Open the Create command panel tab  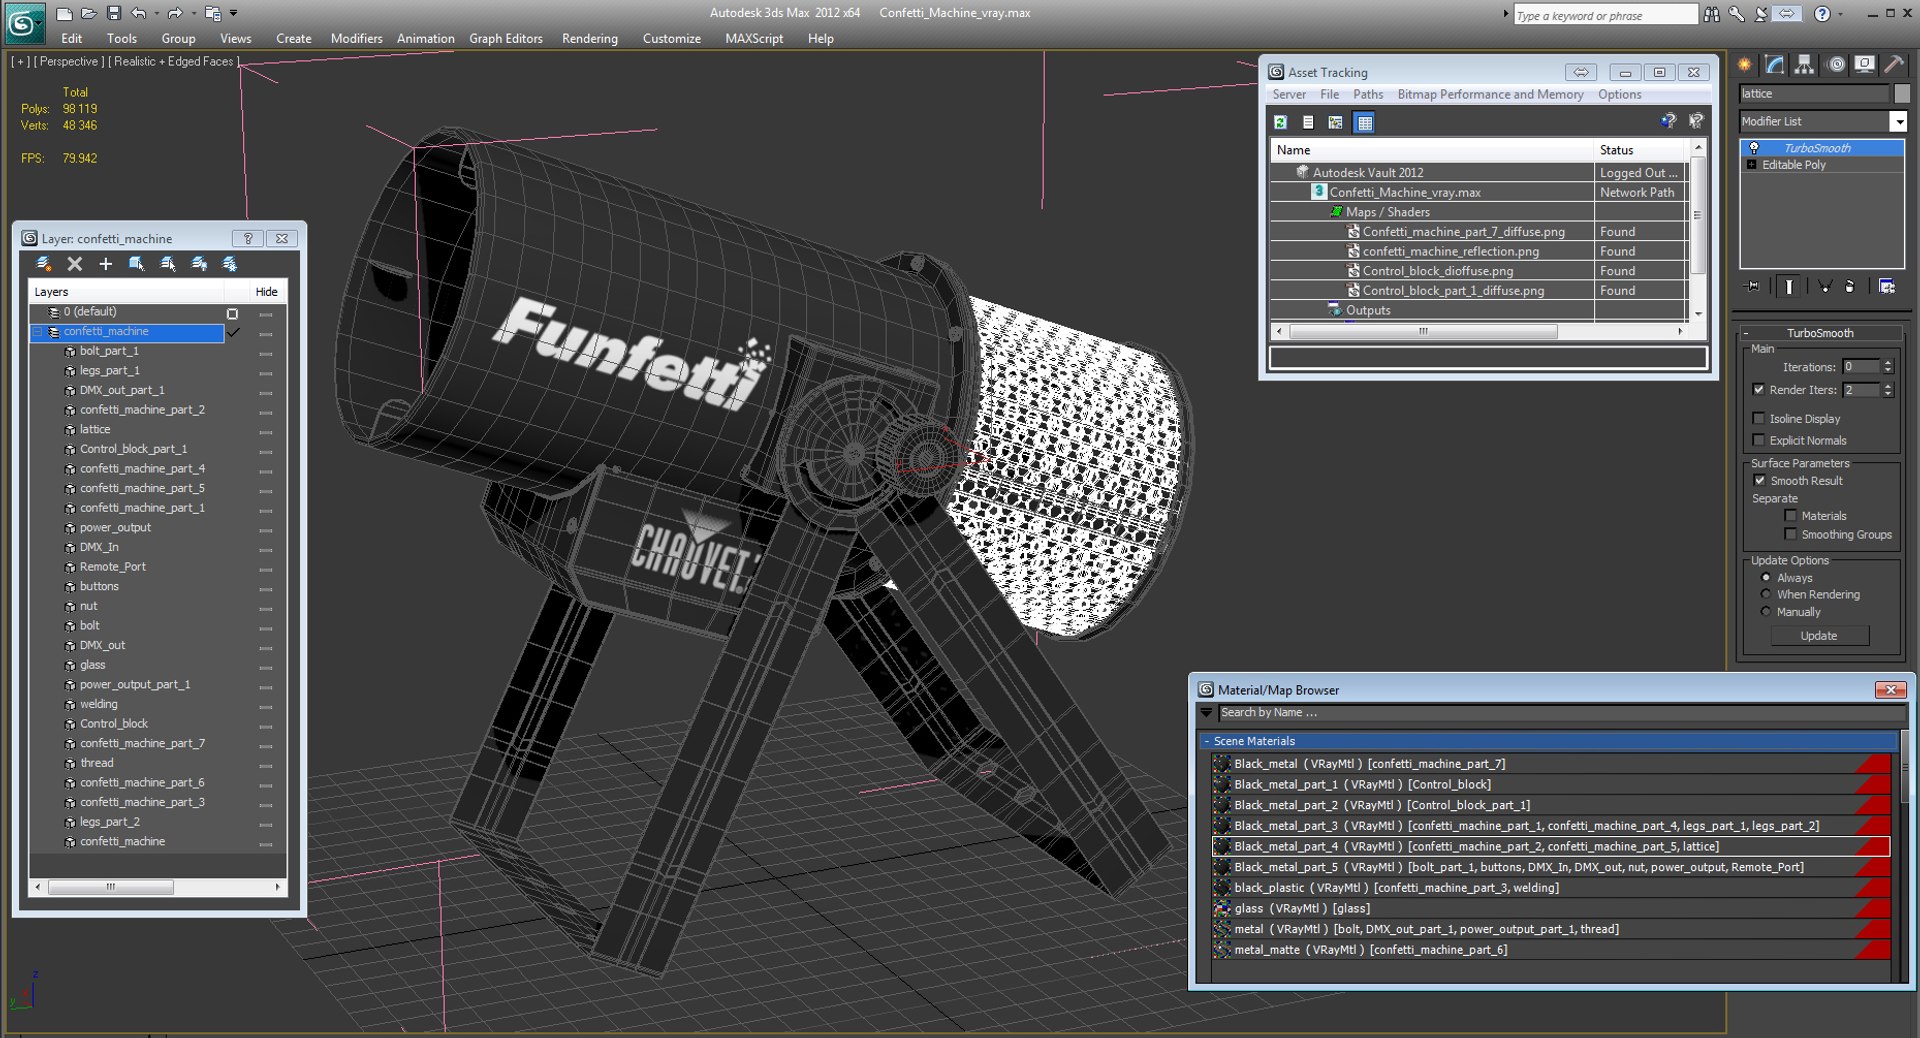click(1745, 65)
